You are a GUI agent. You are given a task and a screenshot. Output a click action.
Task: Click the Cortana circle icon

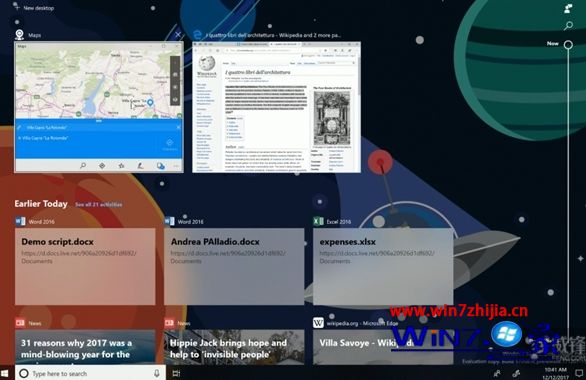pos(24,373)
